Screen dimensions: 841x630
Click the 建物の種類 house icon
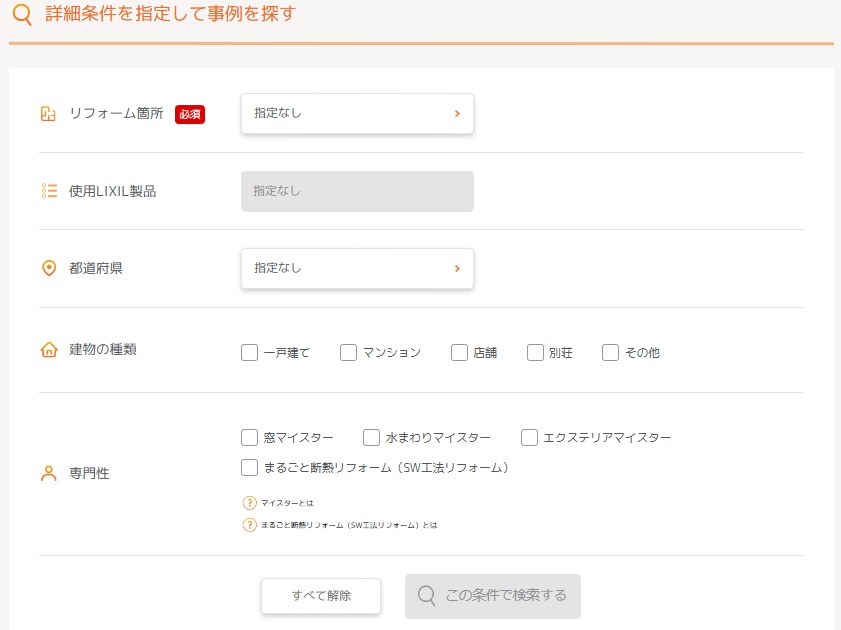49,350
